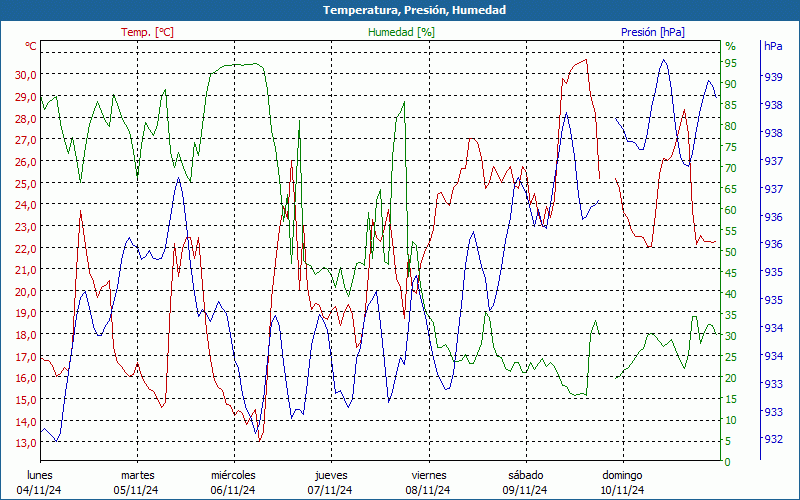
Task: Click the "miércoles" day label
Action: (233, 475)
